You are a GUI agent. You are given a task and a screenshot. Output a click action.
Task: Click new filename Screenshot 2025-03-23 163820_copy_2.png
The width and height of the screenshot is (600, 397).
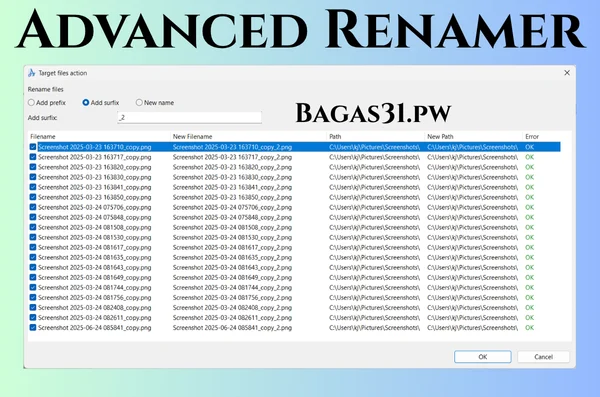click(232, 167)
